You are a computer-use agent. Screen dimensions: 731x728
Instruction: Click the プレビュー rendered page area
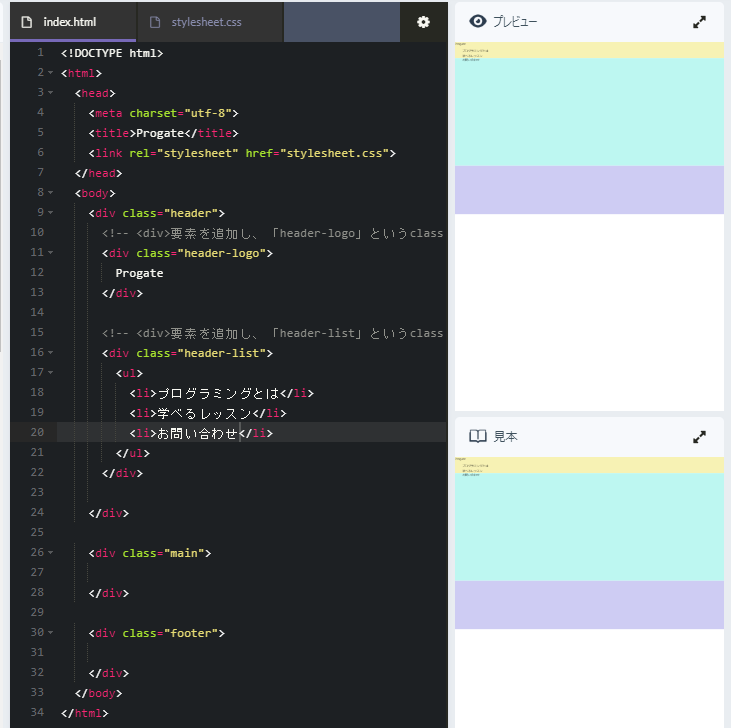pyautogui.click(x=589, y=227)
